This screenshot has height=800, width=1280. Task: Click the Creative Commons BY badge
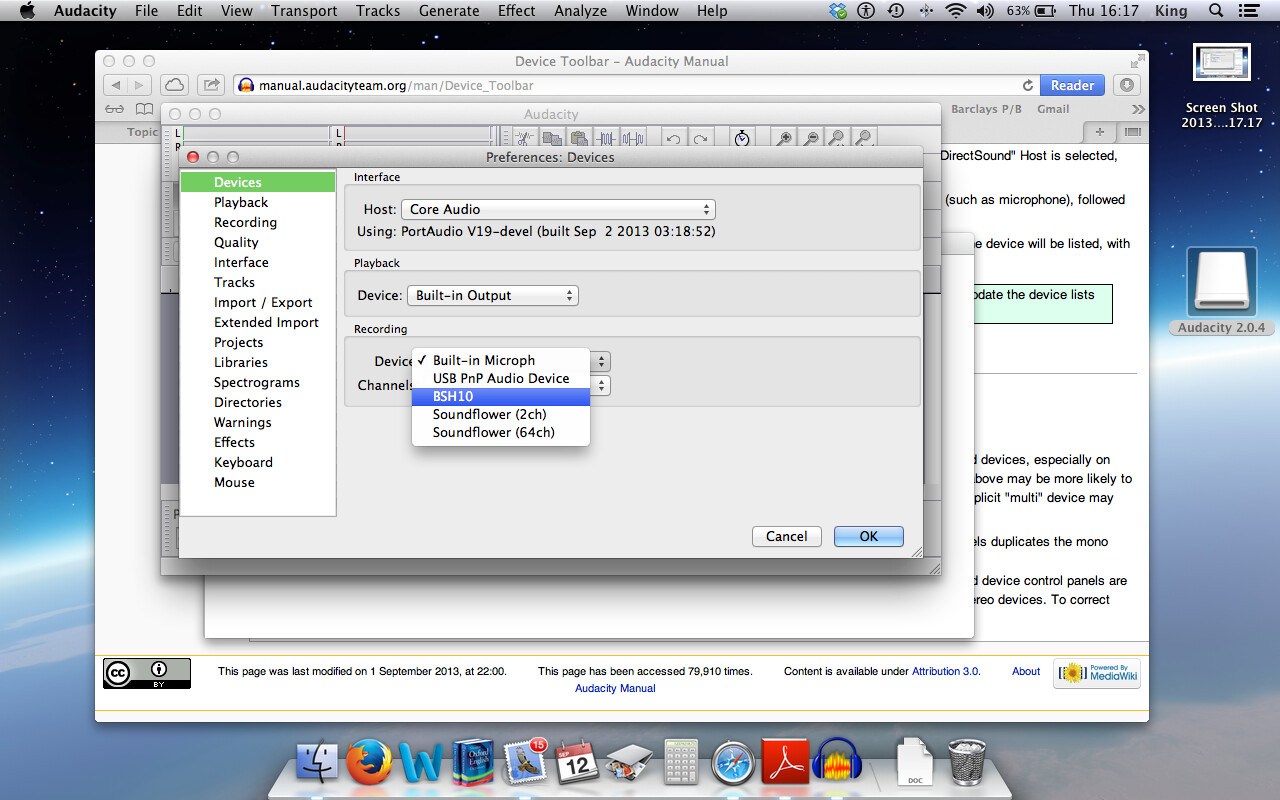tap(147, 673)
